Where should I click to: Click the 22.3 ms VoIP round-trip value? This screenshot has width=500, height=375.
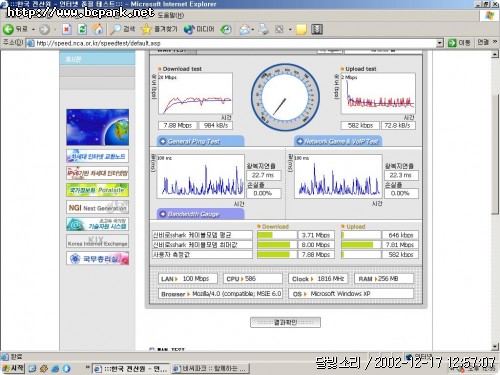(x=401, y=175)
